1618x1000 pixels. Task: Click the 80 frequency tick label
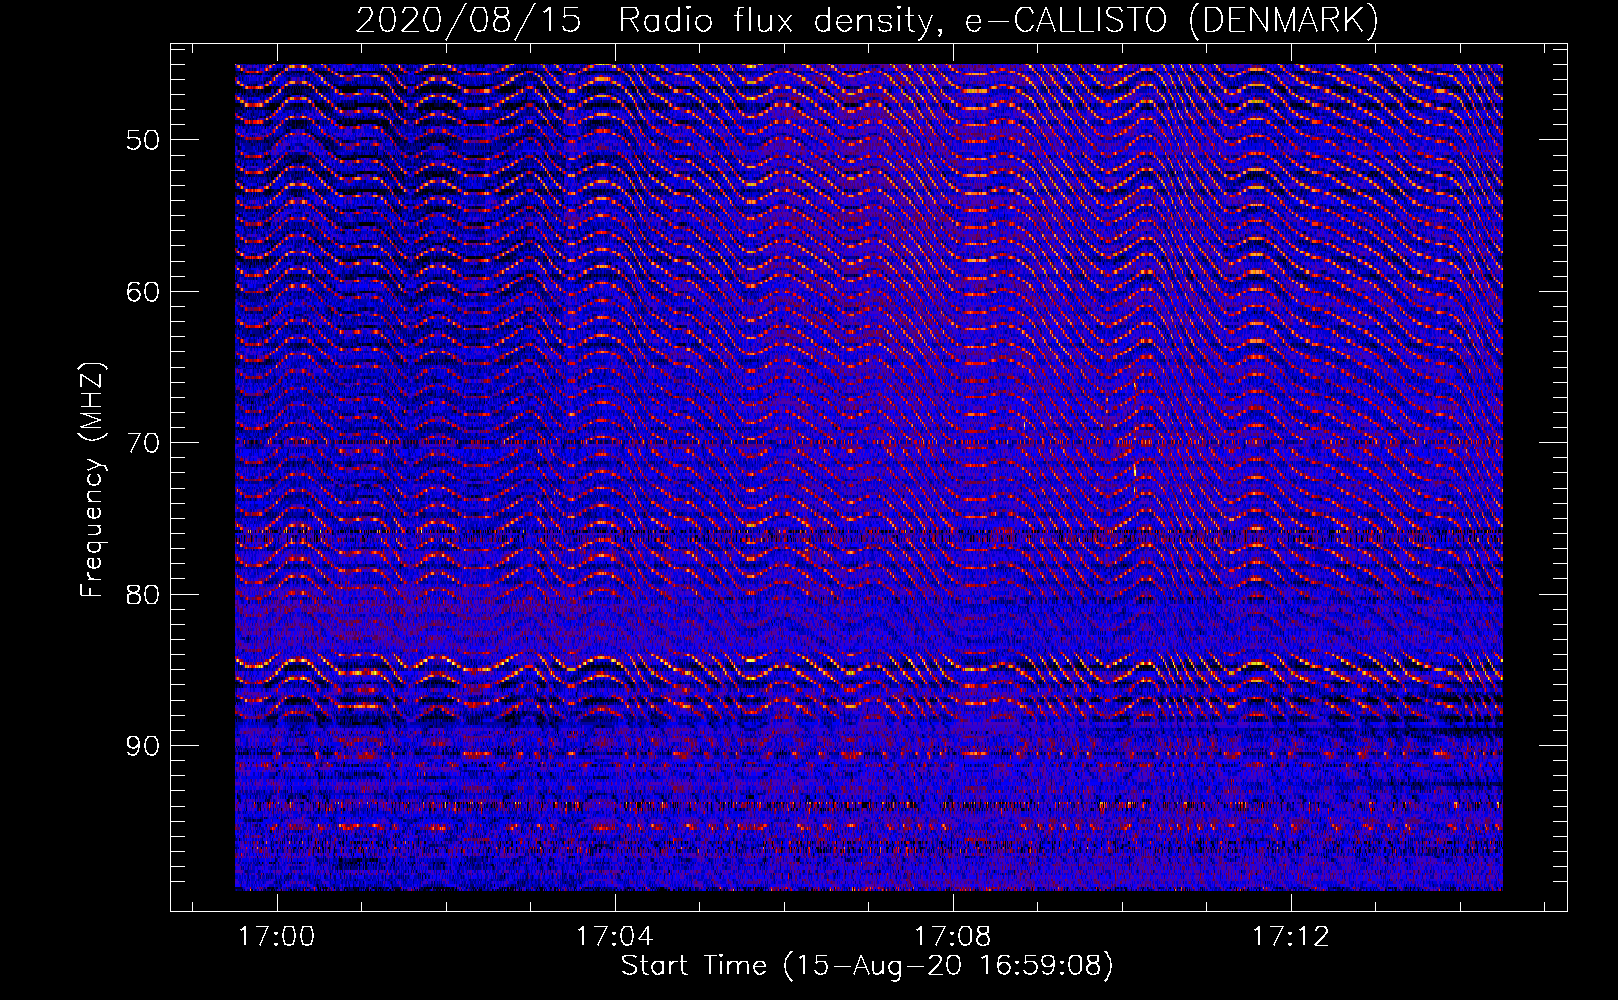click(x=143, y=594)
